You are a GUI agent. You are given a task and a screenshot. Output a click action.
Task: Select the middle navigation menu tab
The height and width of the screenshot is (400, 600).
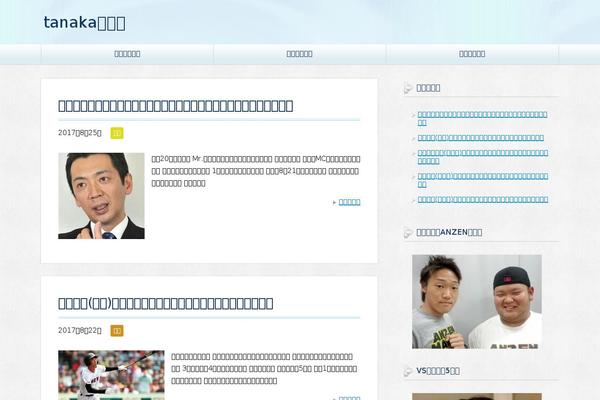300,54
